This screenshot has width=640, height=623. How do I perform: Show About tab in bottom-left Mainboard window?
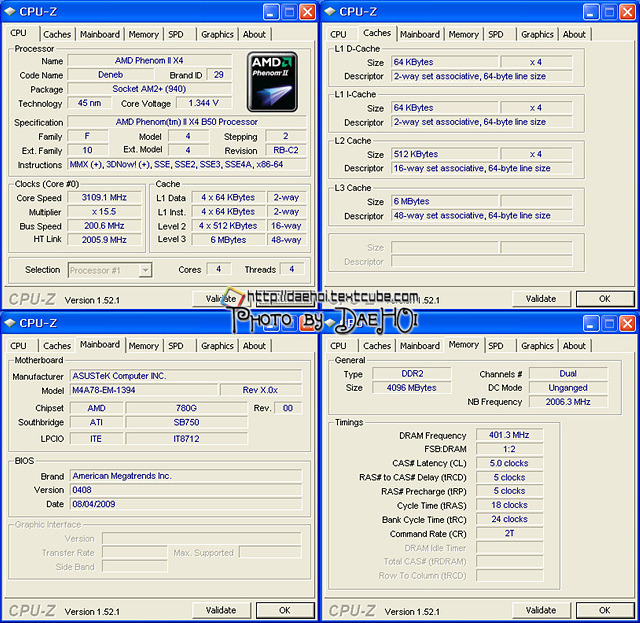pos(254,346)
